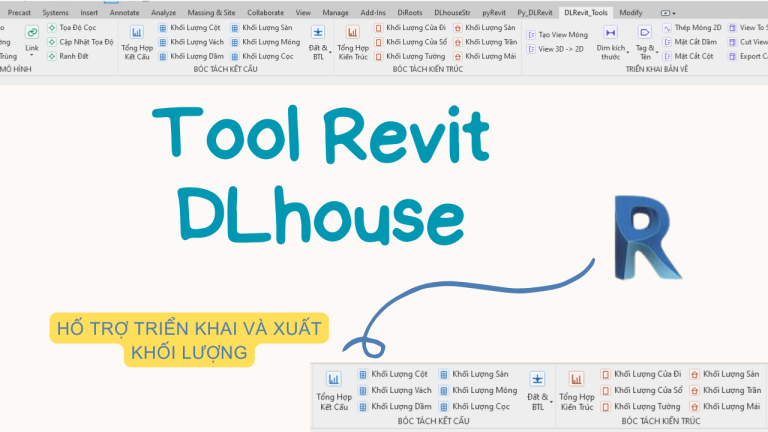Switch to the Collaborate tab
This screenshot has height=432, width=768.
[265, 13]
